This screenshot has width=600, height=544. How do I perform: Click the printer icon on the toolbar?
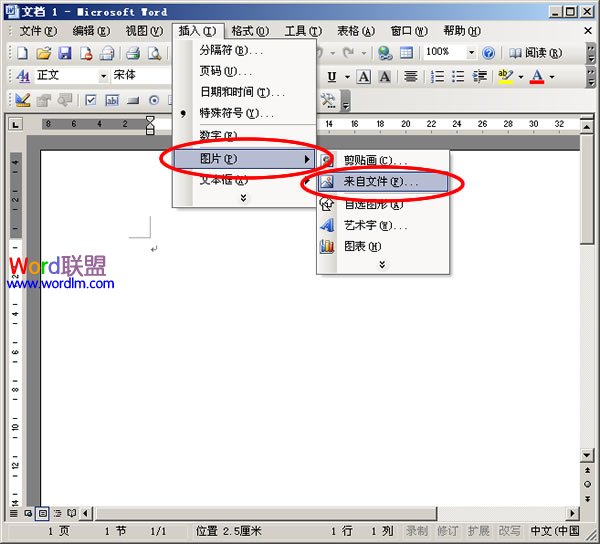(133, 53)
